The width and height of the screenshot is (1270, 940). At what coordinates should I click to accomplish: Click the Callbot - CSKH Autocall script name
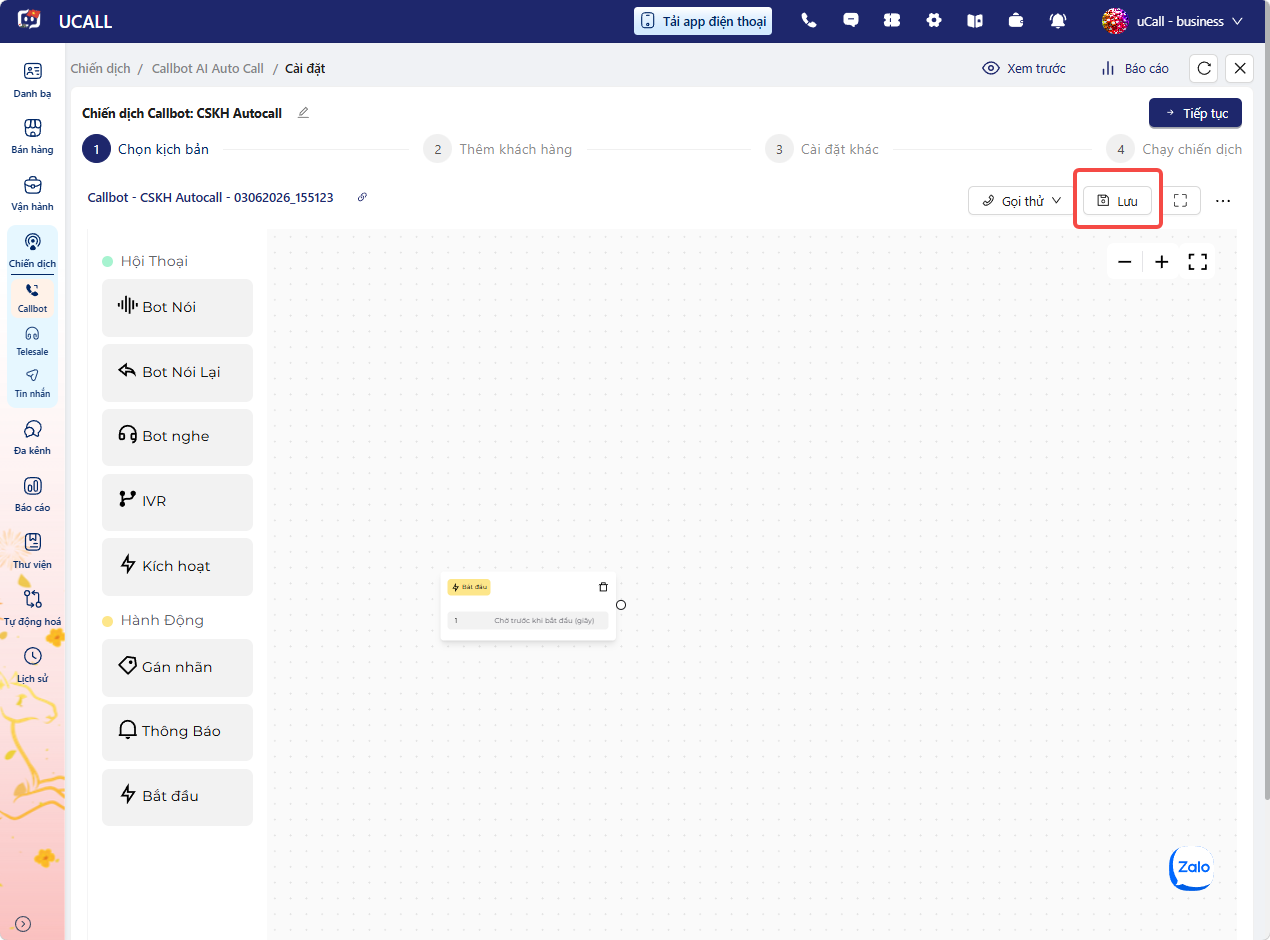(211, 198)
